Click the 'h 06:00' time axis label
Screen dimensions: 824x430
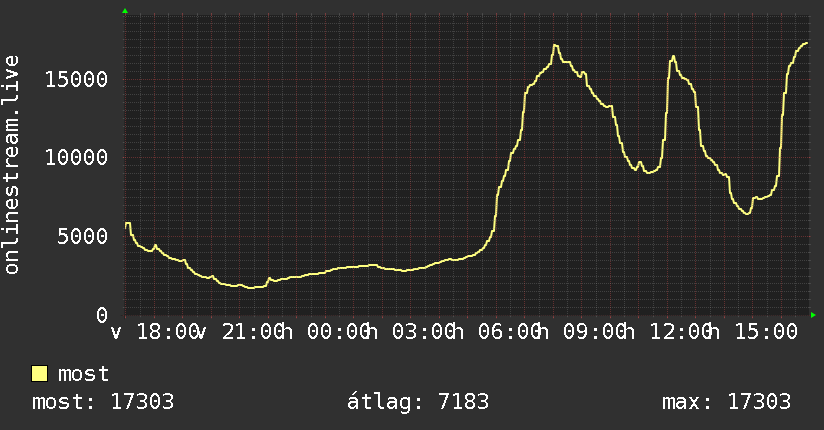click(495, 332)
